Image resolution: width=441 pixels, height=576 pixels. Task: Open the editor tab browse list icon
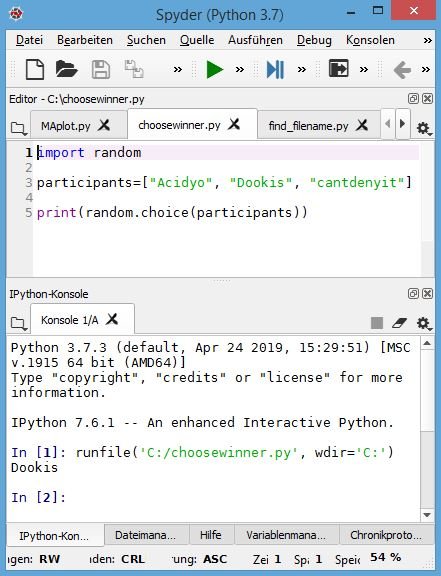(x=18, y=129)
